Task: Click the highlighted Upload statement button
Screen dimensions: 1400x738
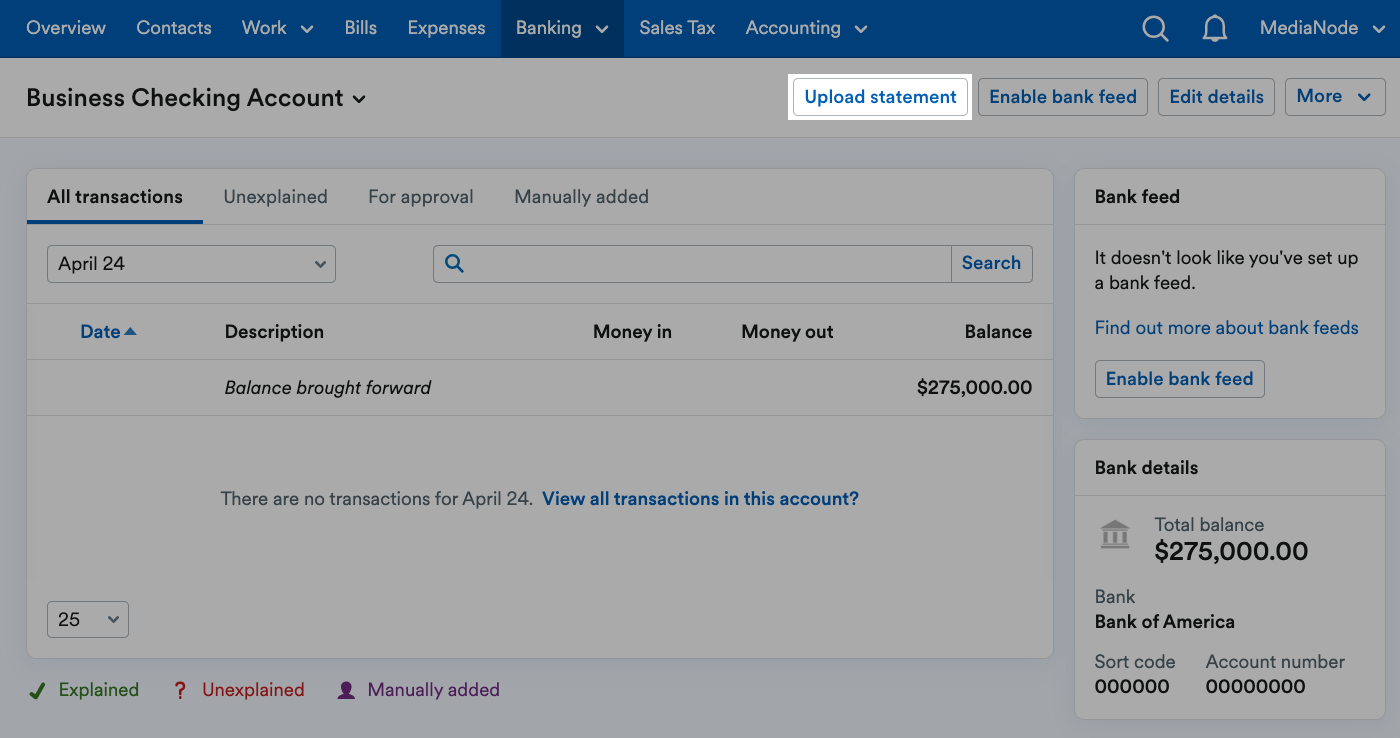Action: click(x=879, y=97)
